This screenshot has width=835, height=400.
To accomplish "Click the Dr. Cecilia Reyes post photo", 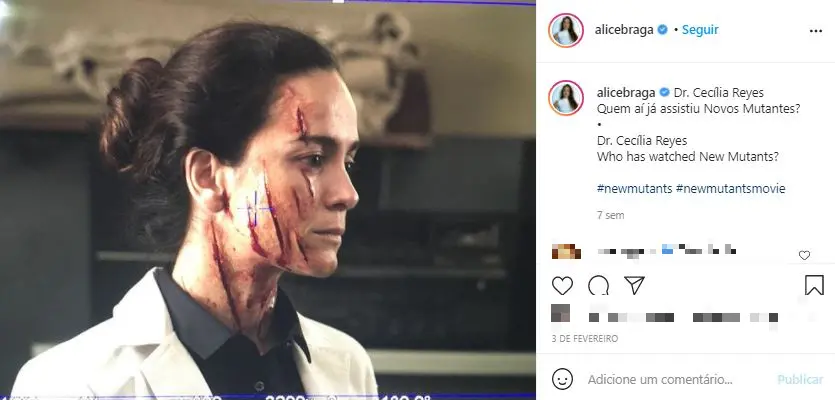I will (x=268, y=200).
